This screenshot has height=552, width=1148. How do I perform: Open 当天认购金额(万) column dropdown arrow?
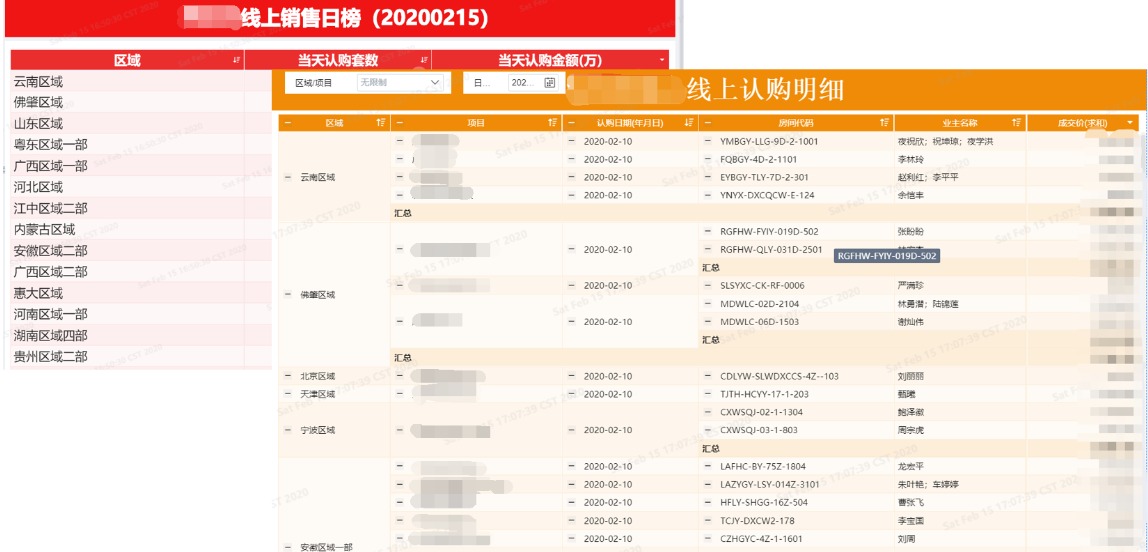coord(663,60)
